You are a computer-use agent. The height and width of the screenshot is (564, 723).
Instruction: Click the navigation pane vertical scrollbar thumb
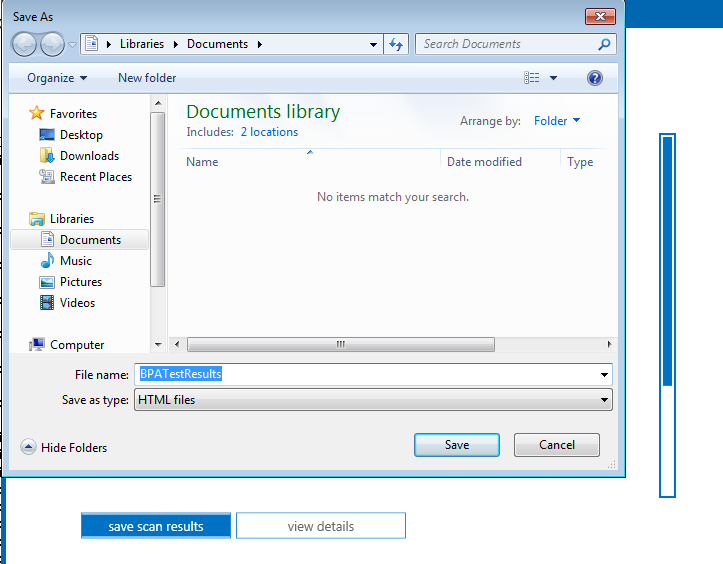(158, 199)
